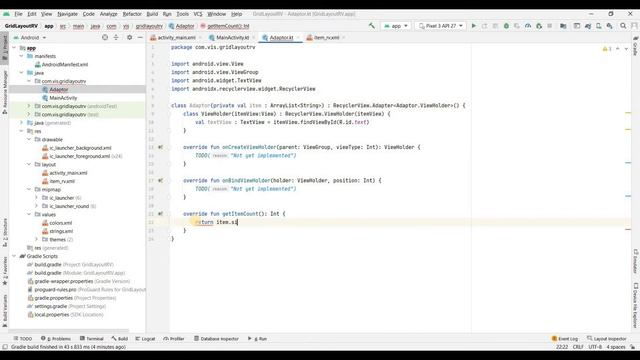Switch to the item_rv.xml editor tab
This screenshot has width=640, height=360.
click(326, 38)
